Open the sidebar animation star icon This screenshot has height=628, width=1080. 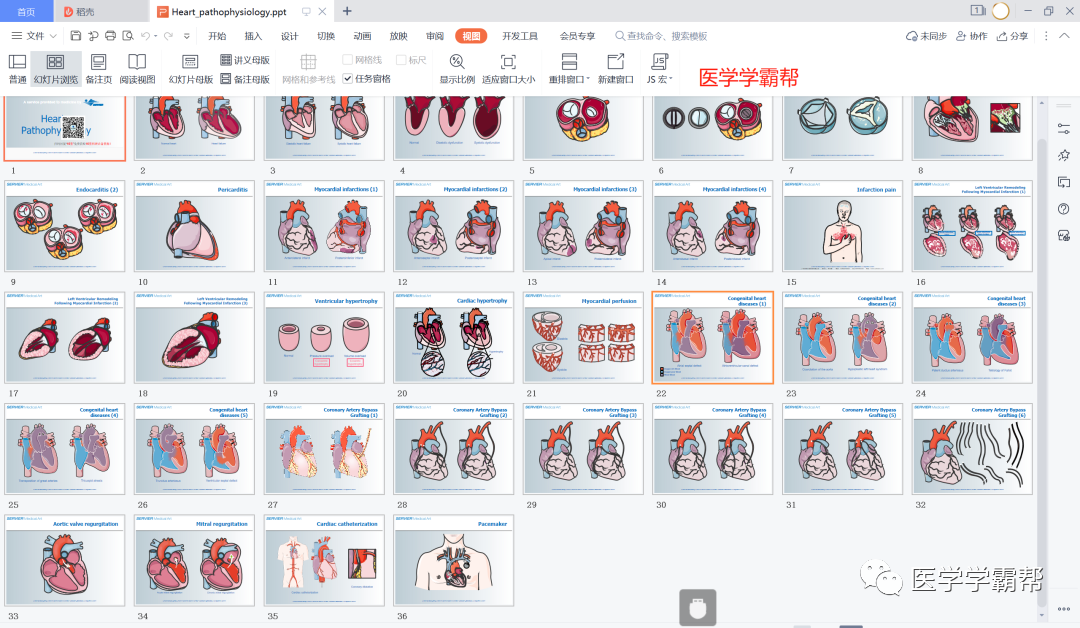tap(1063, 155)
